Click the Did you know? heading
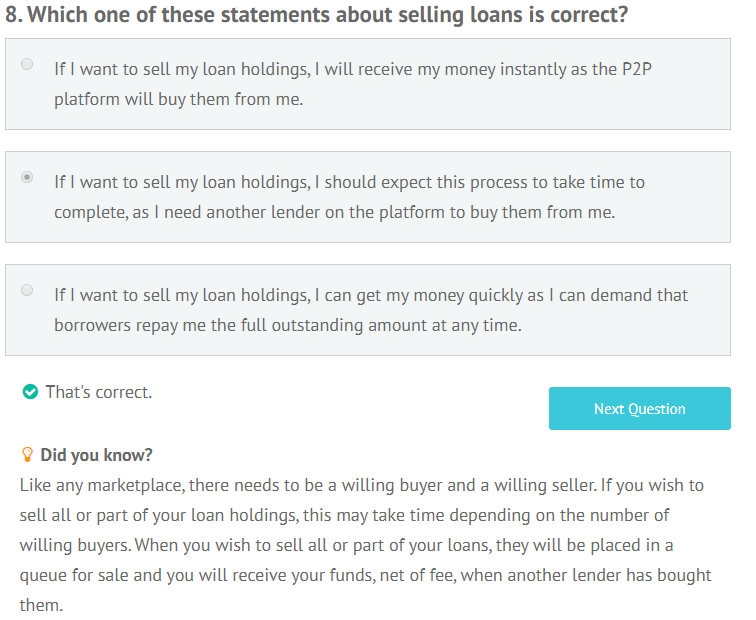756x620 pixels. point(96,455)
